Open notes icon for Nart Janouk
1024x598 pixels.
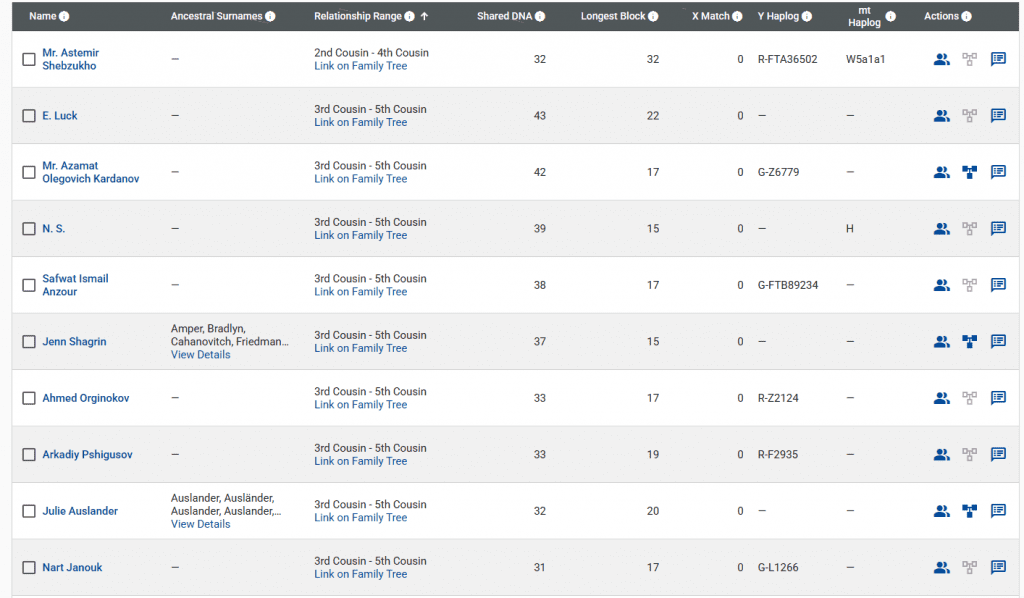click(998, 568)
